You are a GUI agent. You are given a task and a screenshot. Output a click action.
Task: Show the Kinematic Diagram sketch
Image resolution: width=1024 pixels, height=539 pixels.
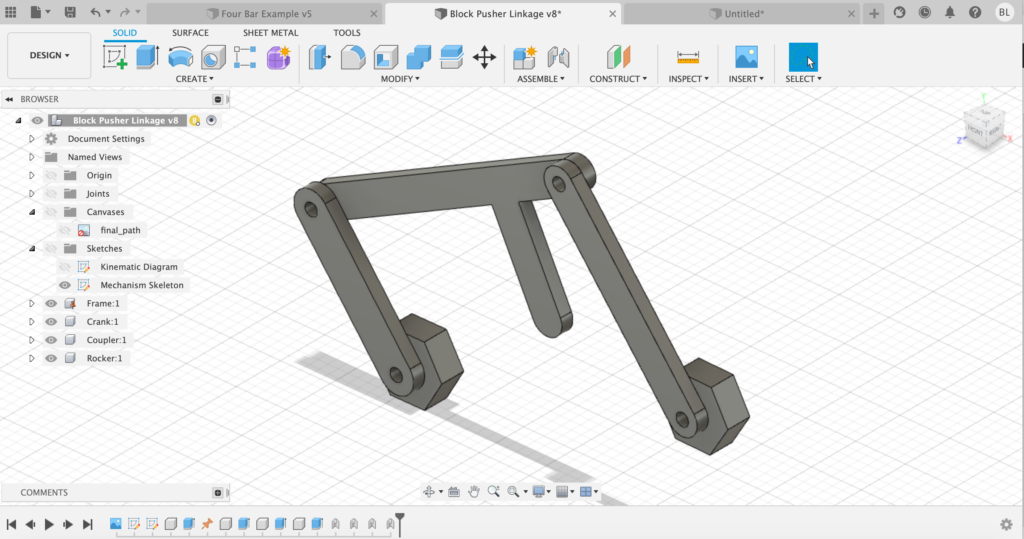pyautogui.click(x=65, y=267)
